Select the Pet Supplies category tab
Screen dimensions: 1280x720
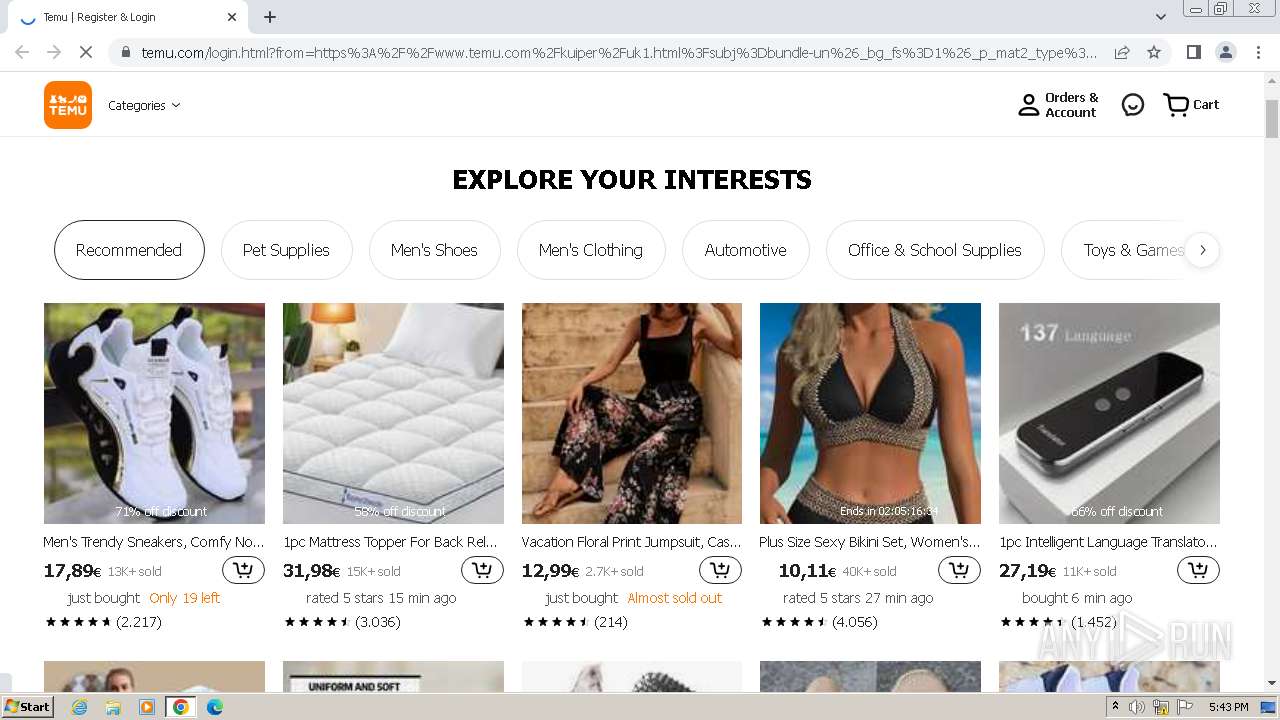tap(286, 250)
